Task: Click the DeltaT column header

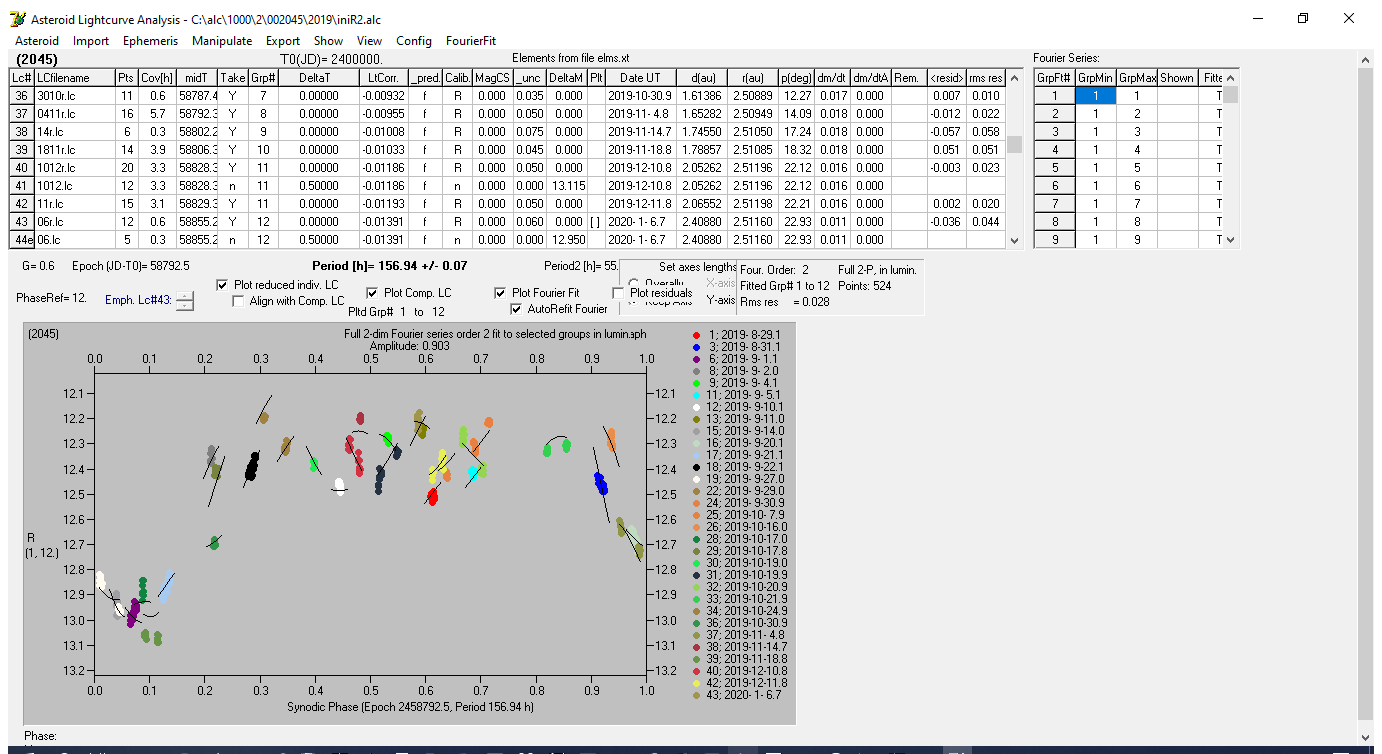Action: pos(319,78)
